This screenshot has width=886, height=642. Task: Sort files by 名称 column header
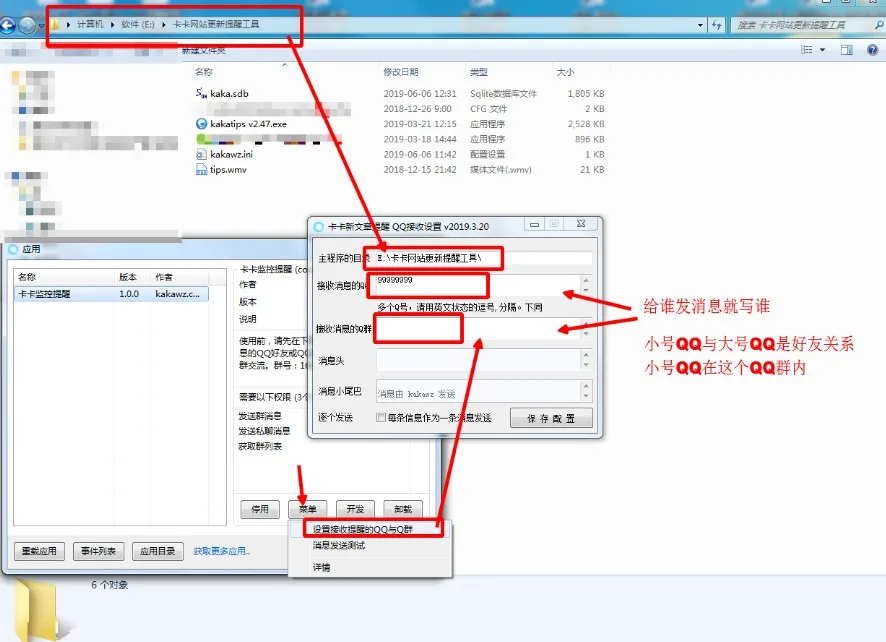pyautogui.click(x=204, y=72)
